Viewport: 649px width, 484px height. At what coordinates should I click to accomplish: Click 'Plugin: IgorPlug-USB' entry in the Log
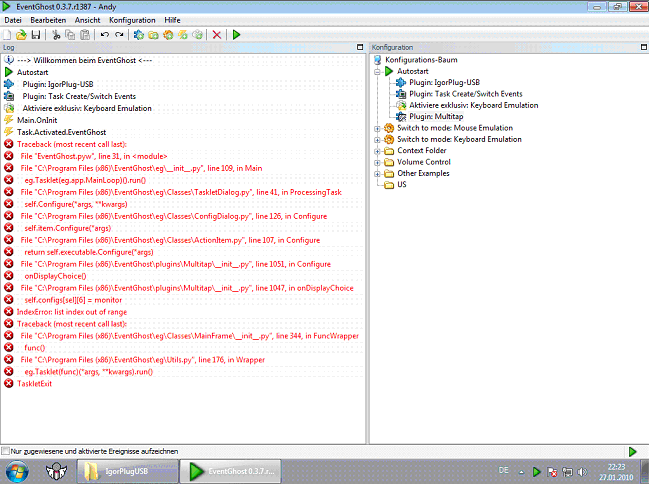coord(58,84)
